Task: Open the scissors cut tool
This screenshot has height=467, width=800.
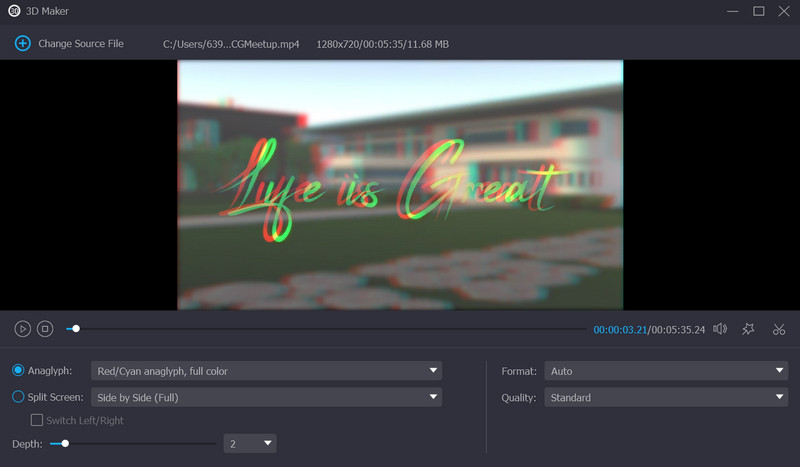Action: 779,329
